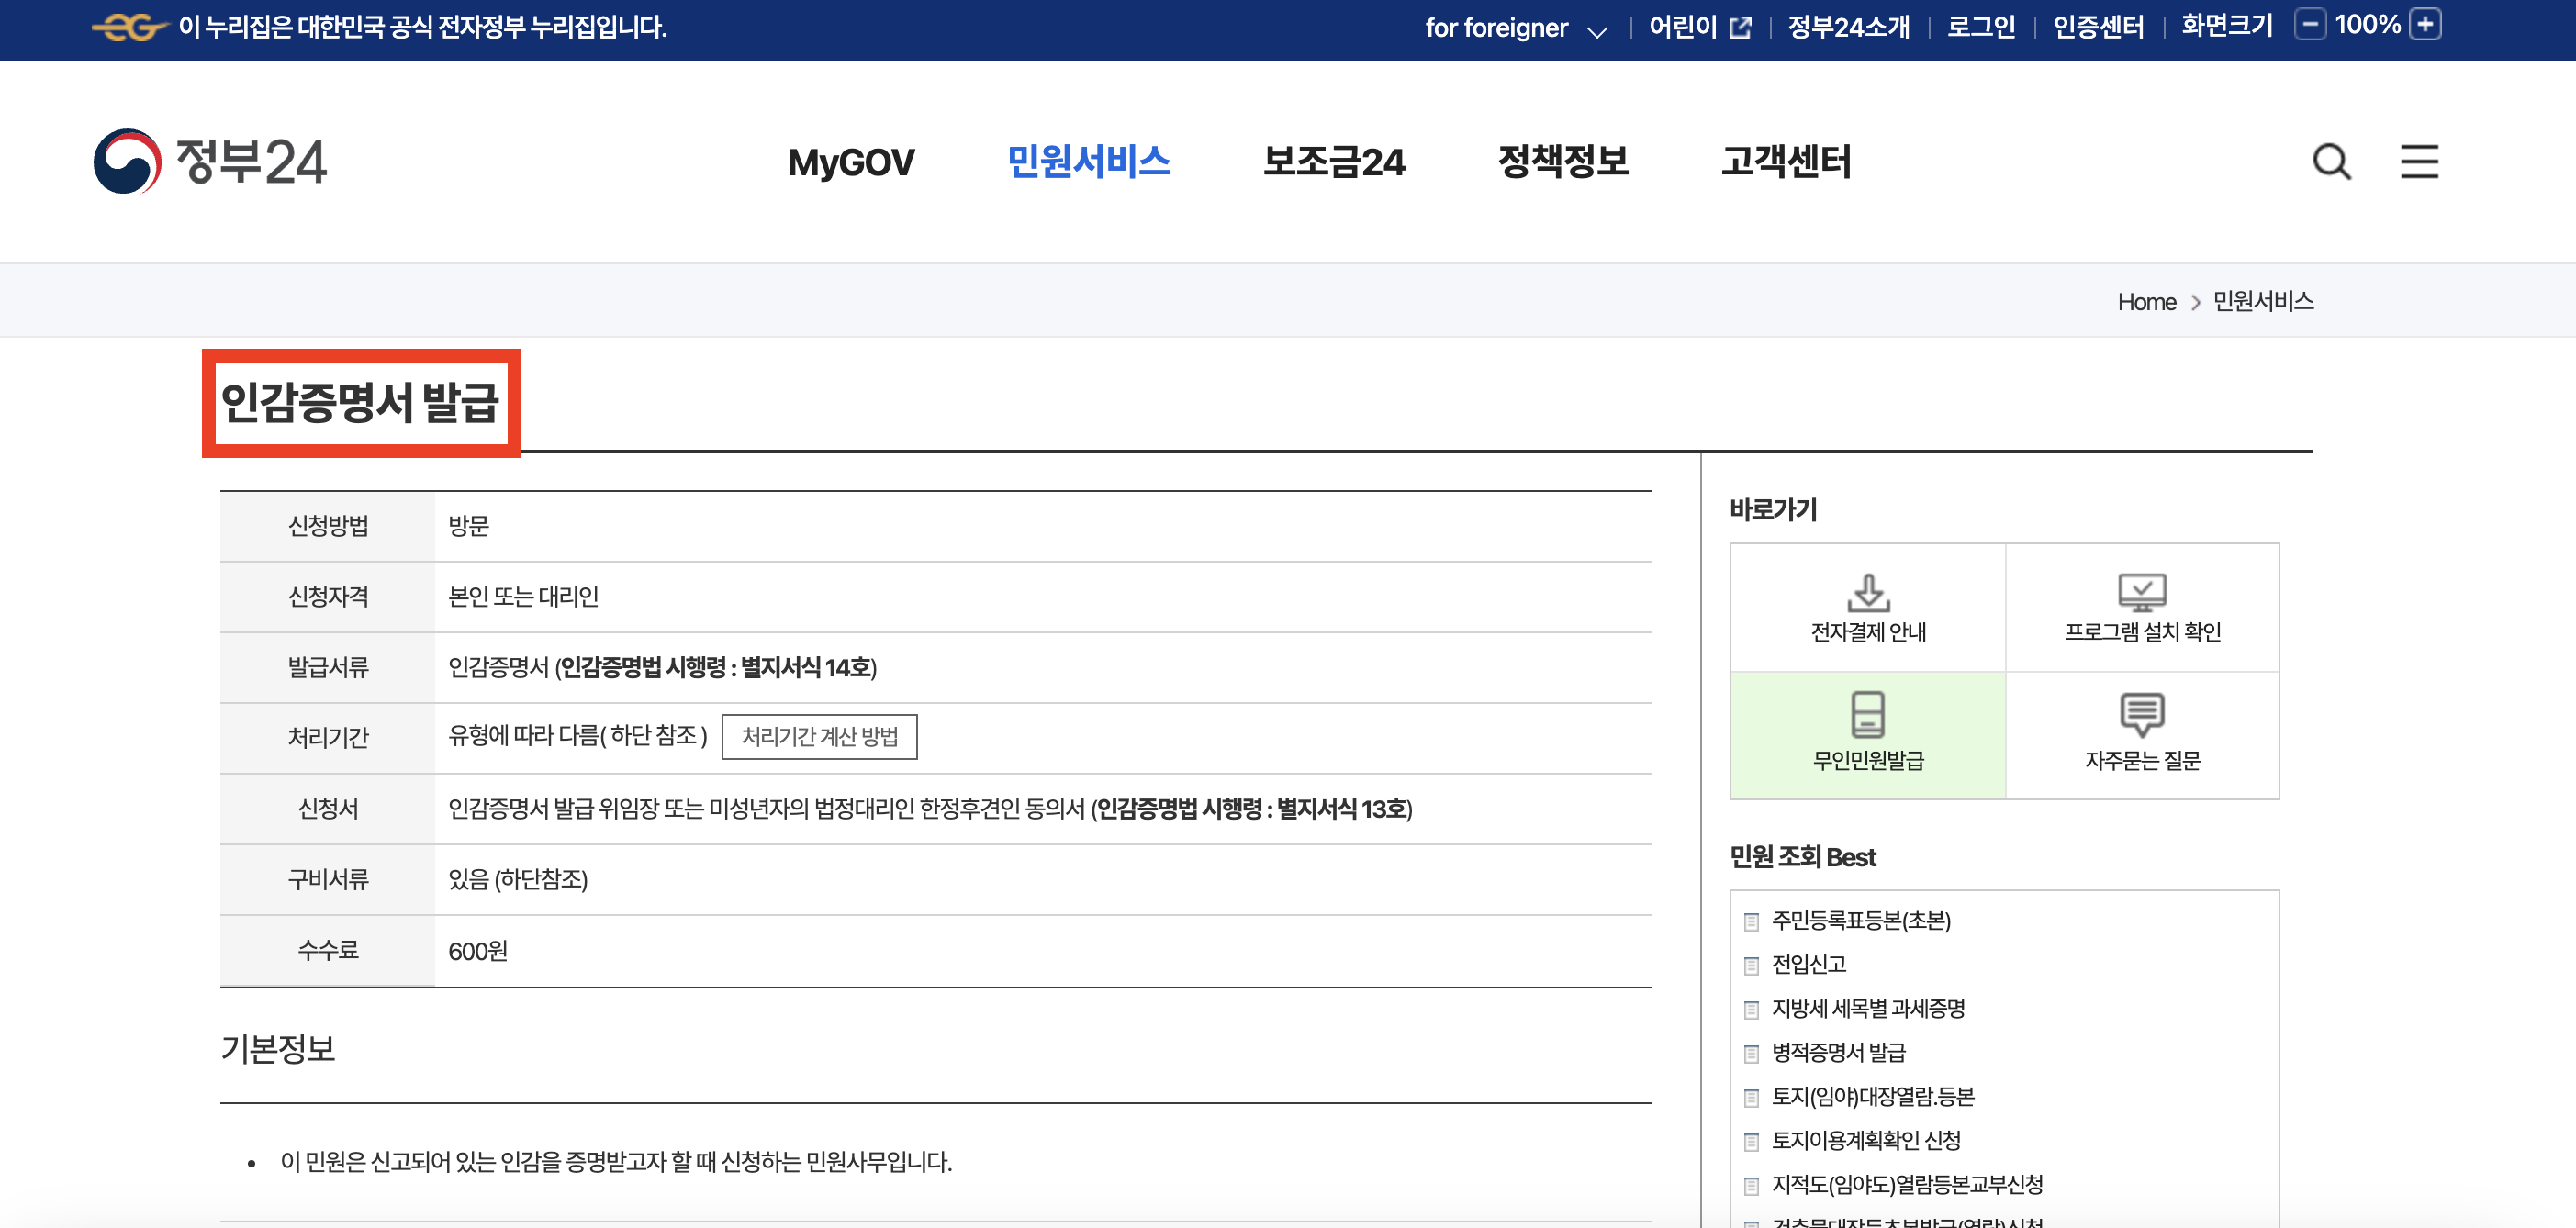Click the 전자결제 안내 download icon
Image resolution: width=2576 pixels, height=1228 pixels.
point(1868,591)
